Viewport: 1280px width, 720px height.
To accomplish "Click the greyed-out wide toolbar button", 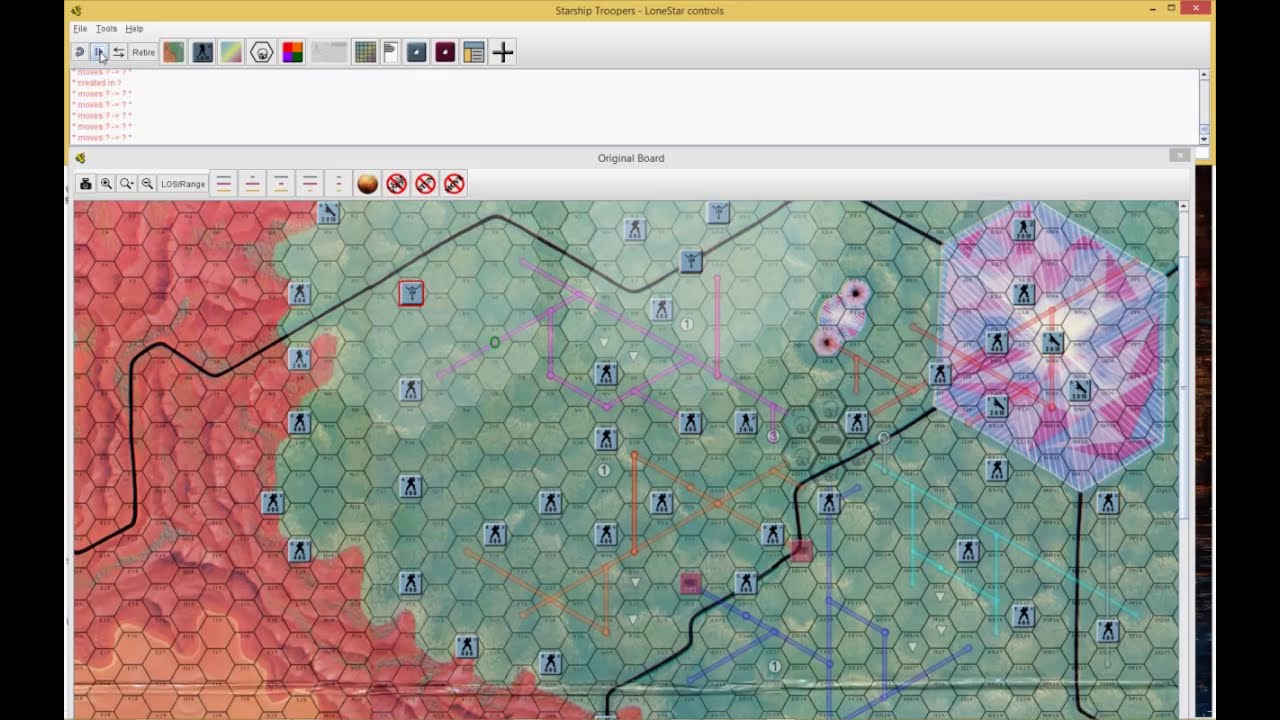I will [x=329, y=52].
